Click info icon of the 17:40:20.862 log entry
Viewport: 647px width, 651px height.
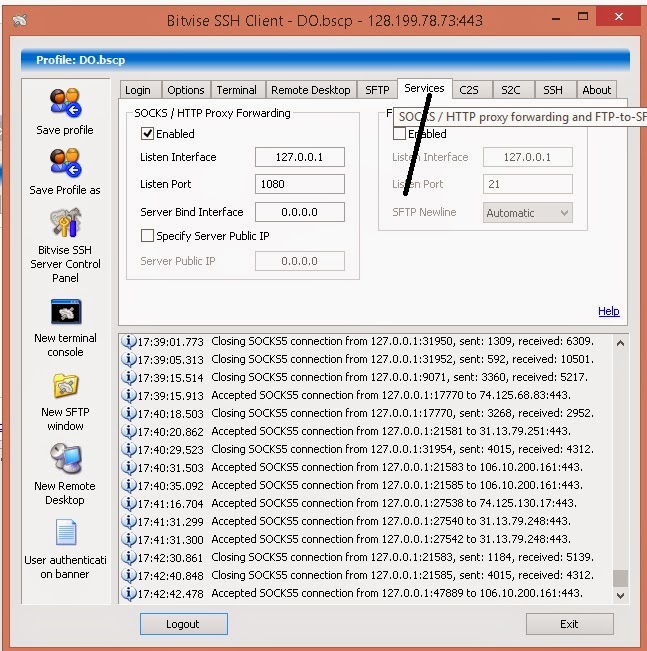tap(129, 431)
